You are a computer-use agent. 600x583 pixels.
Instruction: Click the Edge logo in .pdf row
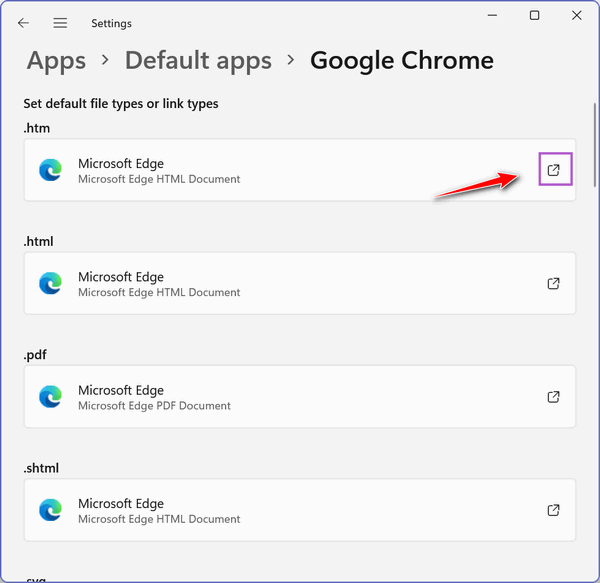click(51, 397)
